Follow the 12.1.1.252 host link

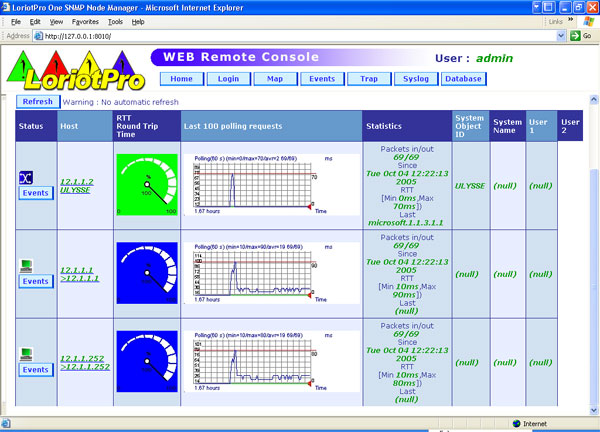[x=82, y=359]
